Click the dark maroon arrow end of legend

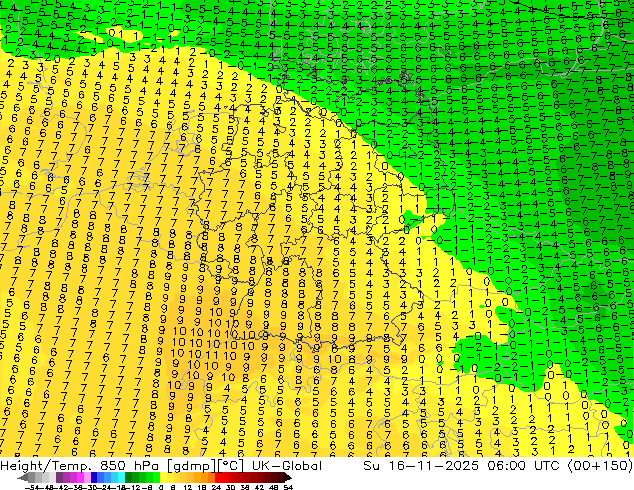[288, 478]
